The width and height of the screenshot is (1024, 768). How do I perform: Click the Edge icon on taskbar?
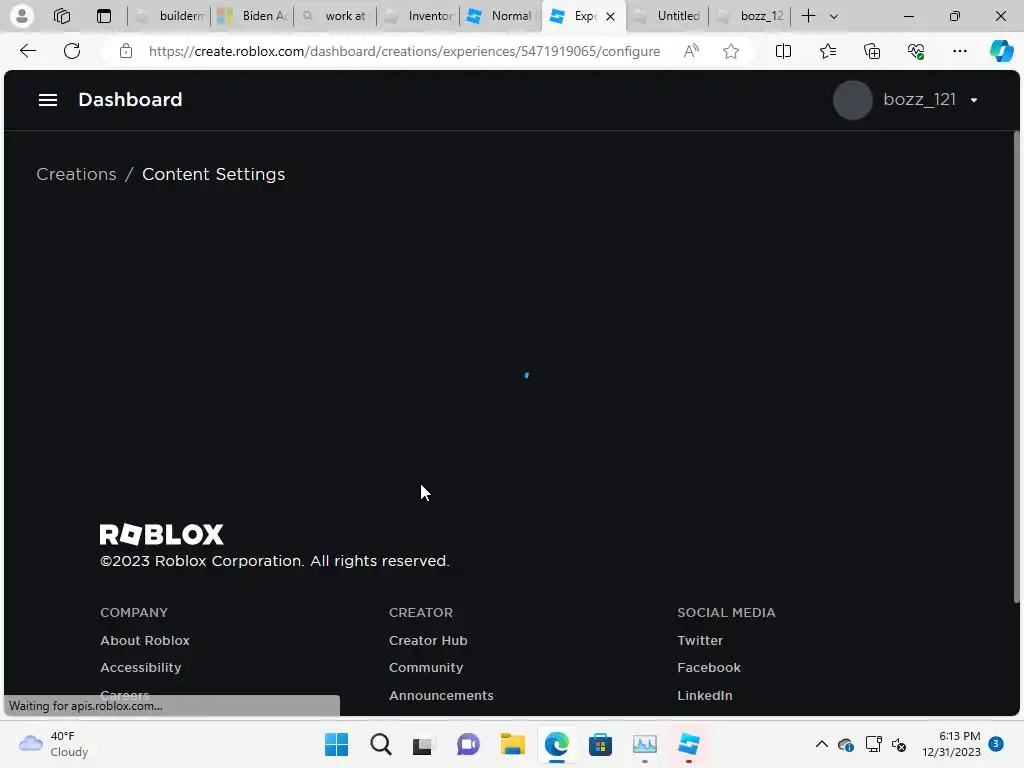point(556,744)
